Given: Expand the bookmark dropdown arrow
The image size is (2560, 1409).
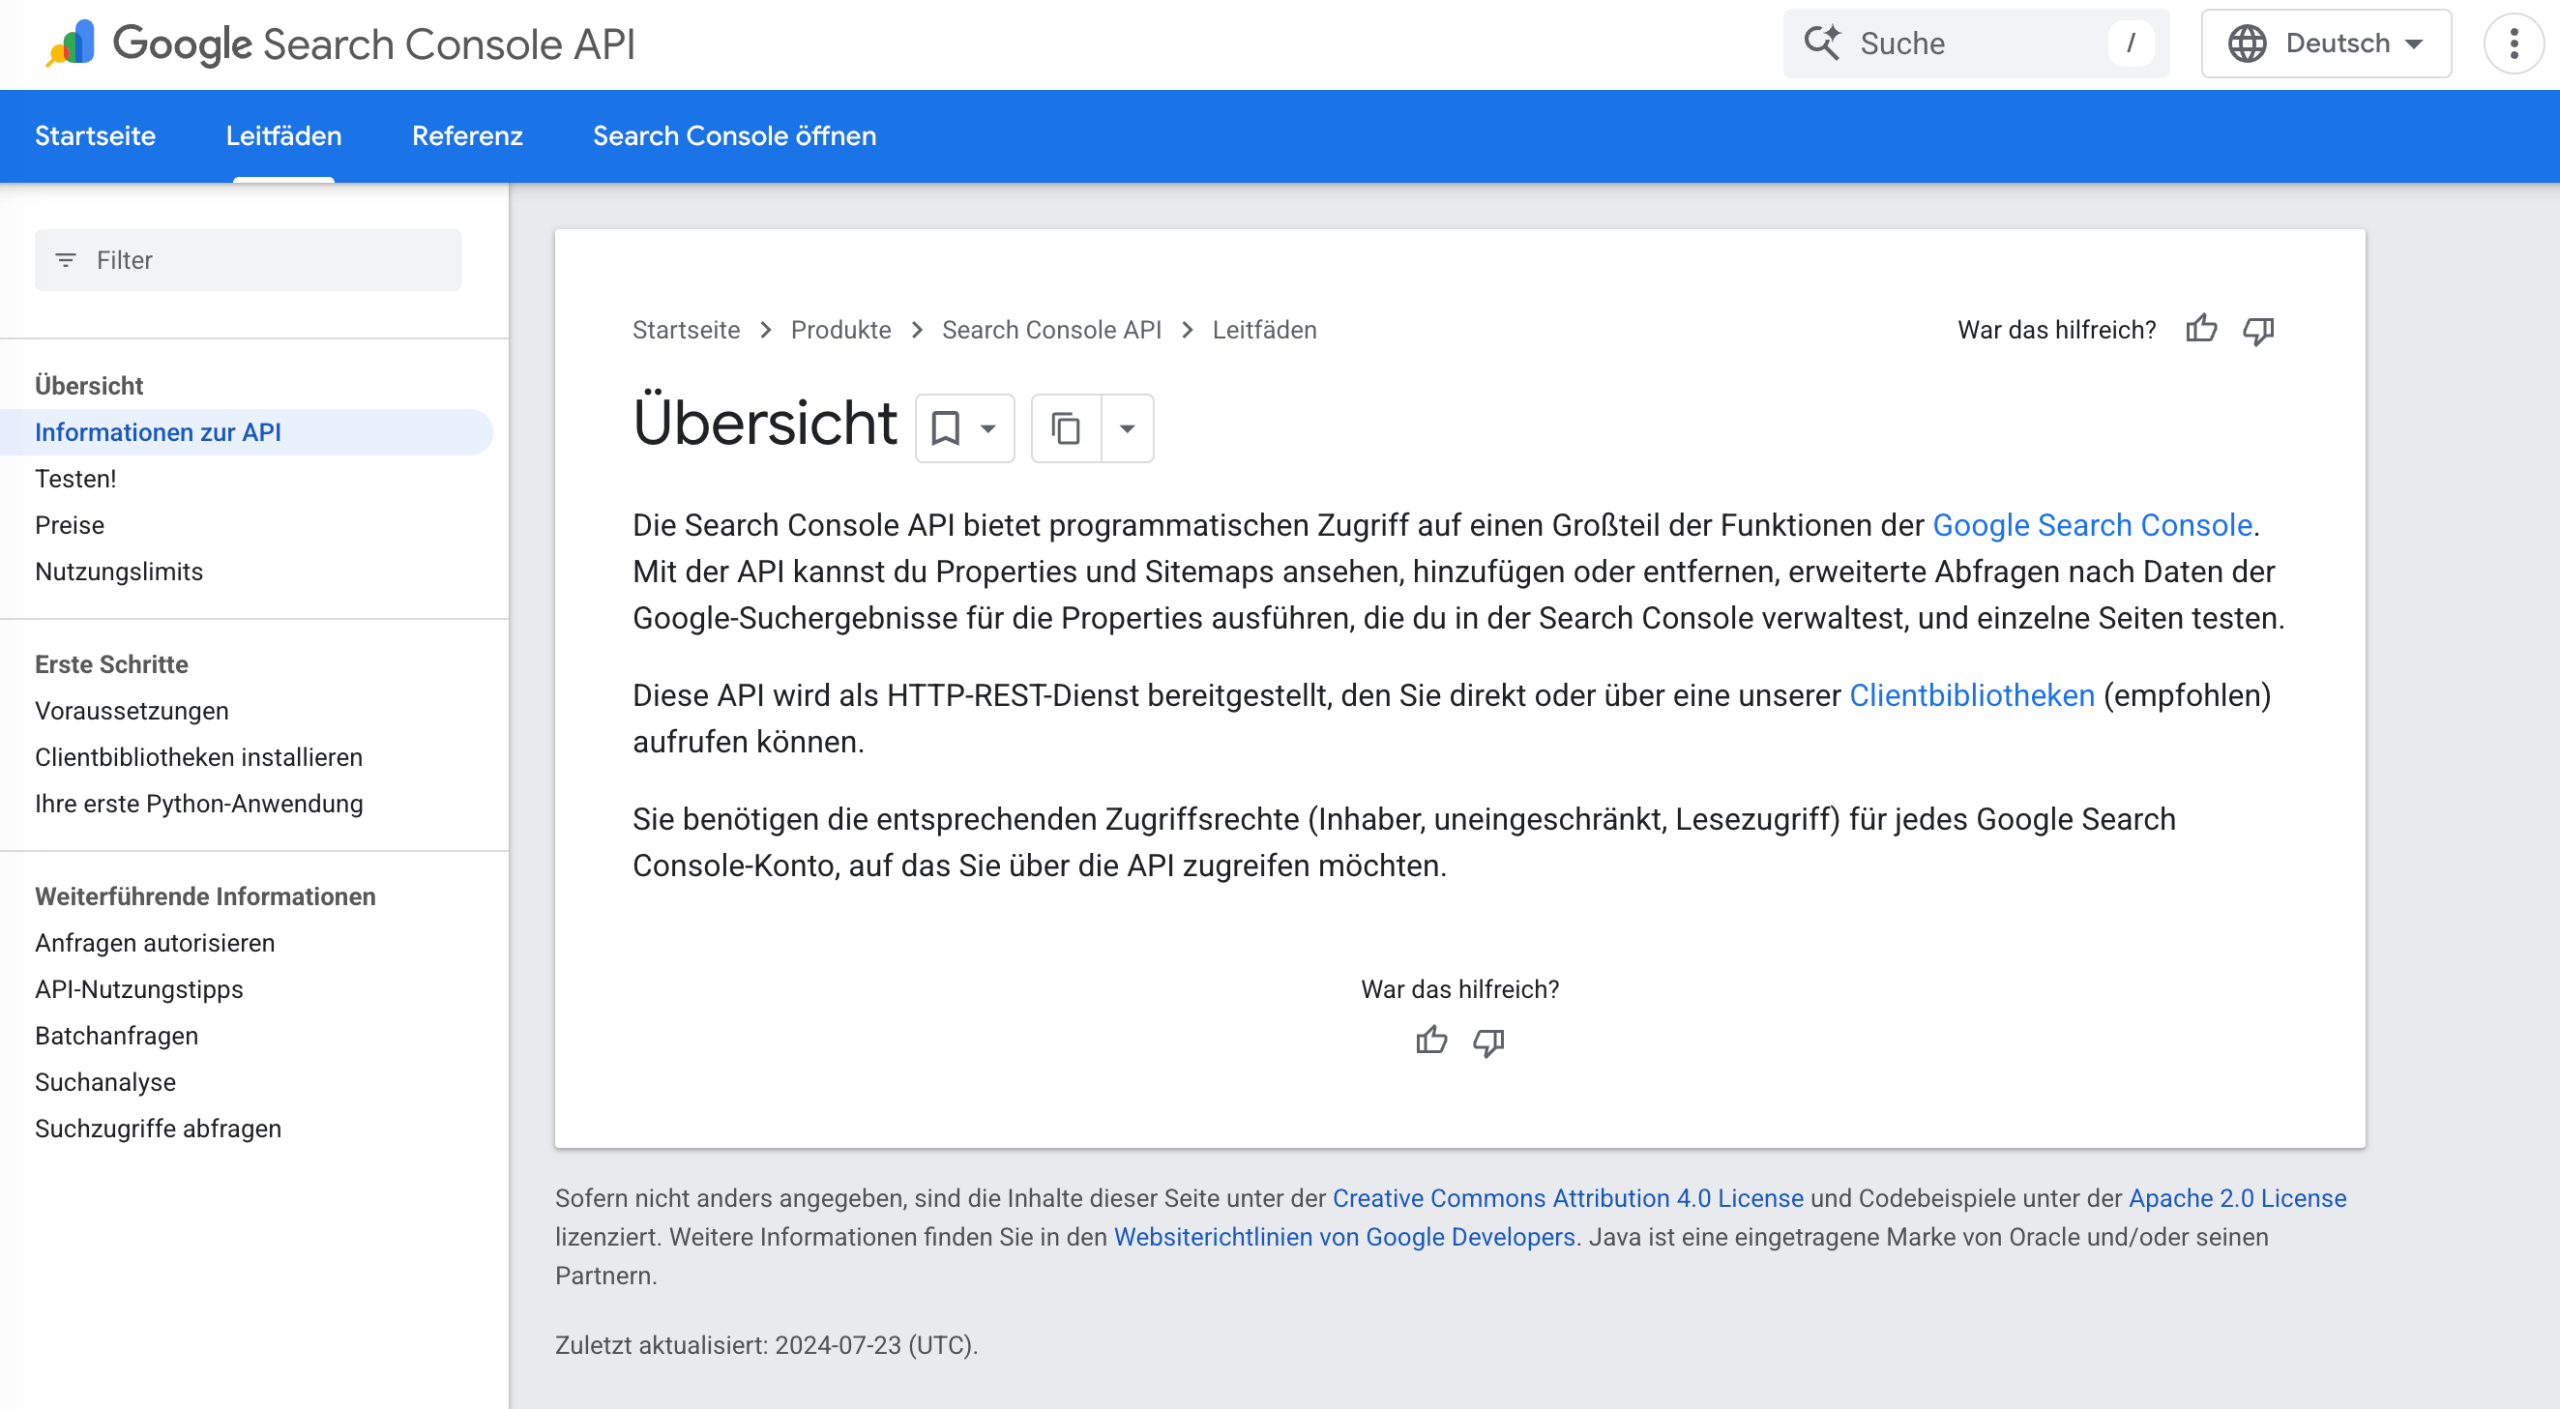Looking at the screenshot, I should point(988,428).
